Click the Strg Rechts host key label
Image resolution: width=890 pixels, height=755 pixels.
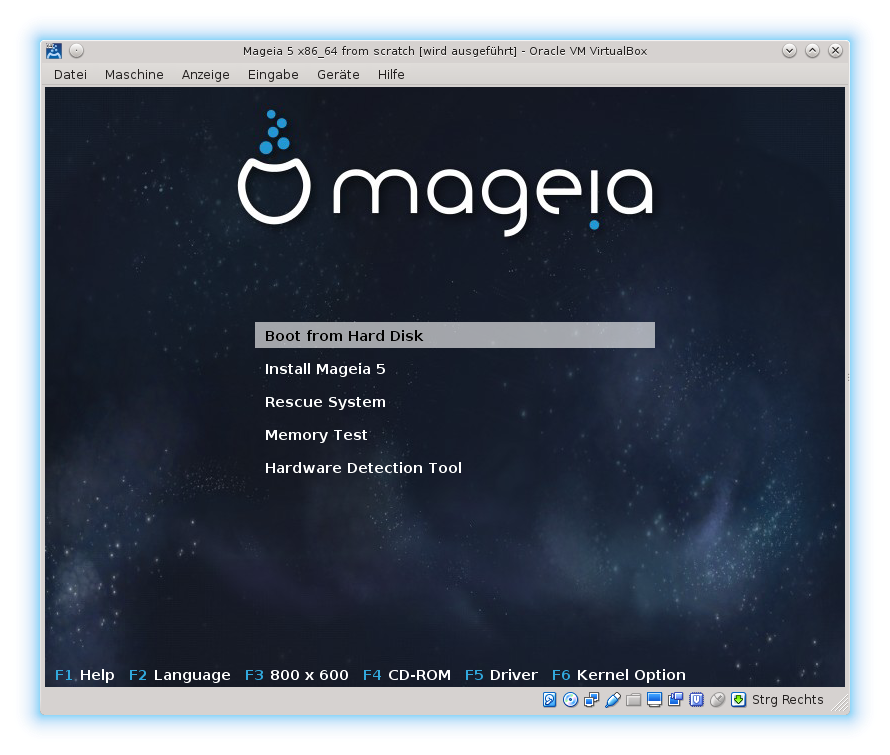(x=787, y=699)
